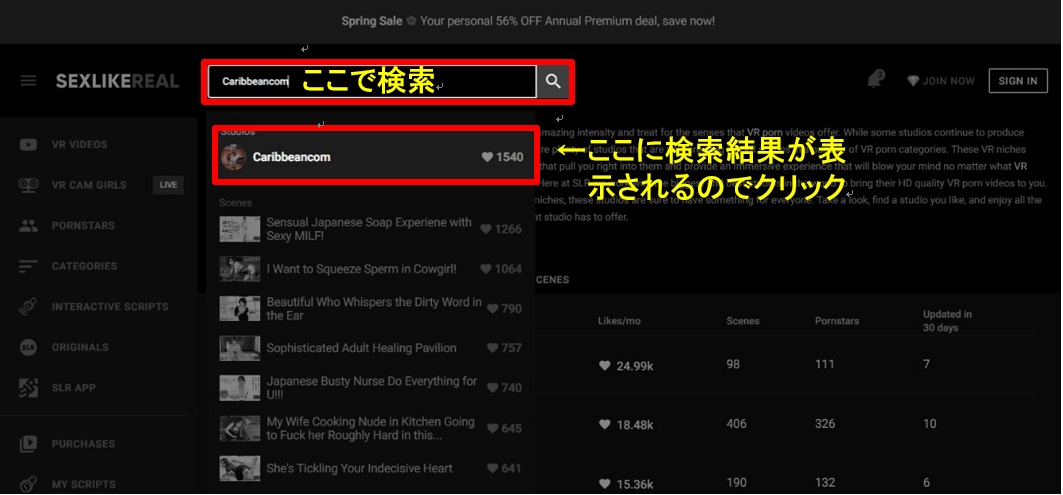Click the Categories sidebar icon
Viewport: 1063px width, 495px height.
click(x=29, y=267)
